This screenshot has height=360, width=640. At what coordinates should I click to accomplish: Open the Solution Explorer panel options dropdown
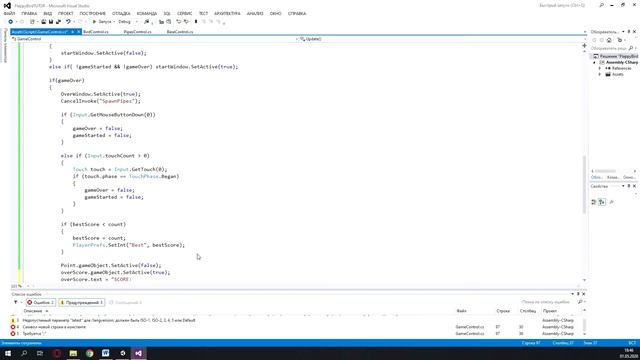tap(623, 31)
